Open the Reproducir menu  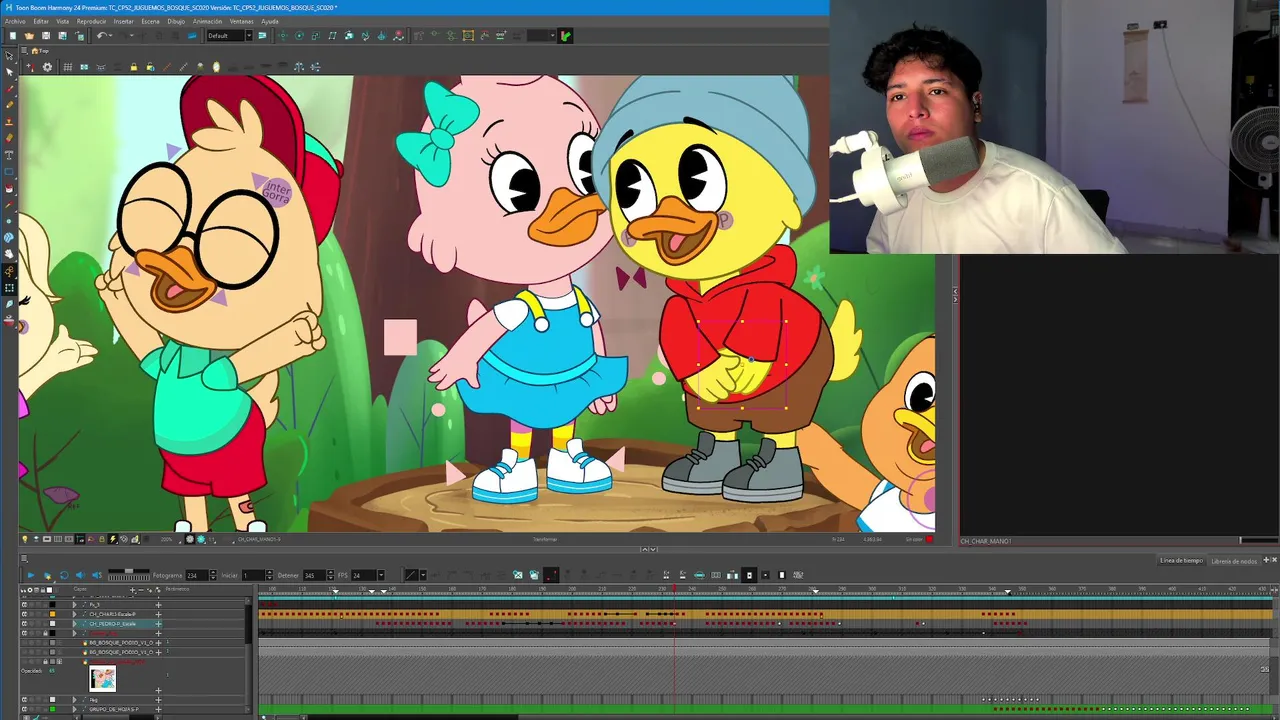tap(92, 21)
